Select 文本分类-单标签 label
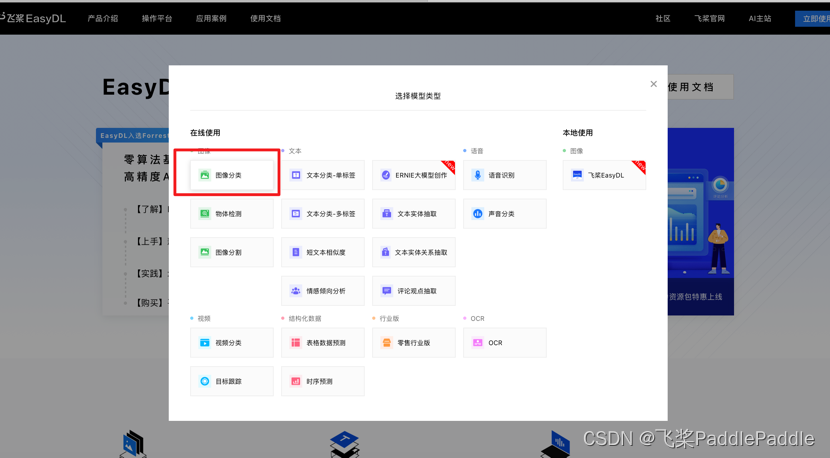The image size is (830, 458). pyautogui.click(x=331, y=175)
